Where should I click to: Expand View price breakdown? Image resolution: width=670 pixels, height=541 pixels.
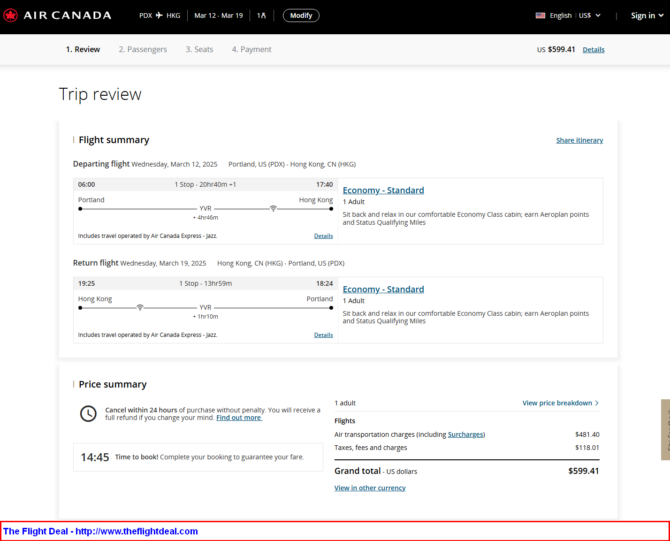(561, 403)
